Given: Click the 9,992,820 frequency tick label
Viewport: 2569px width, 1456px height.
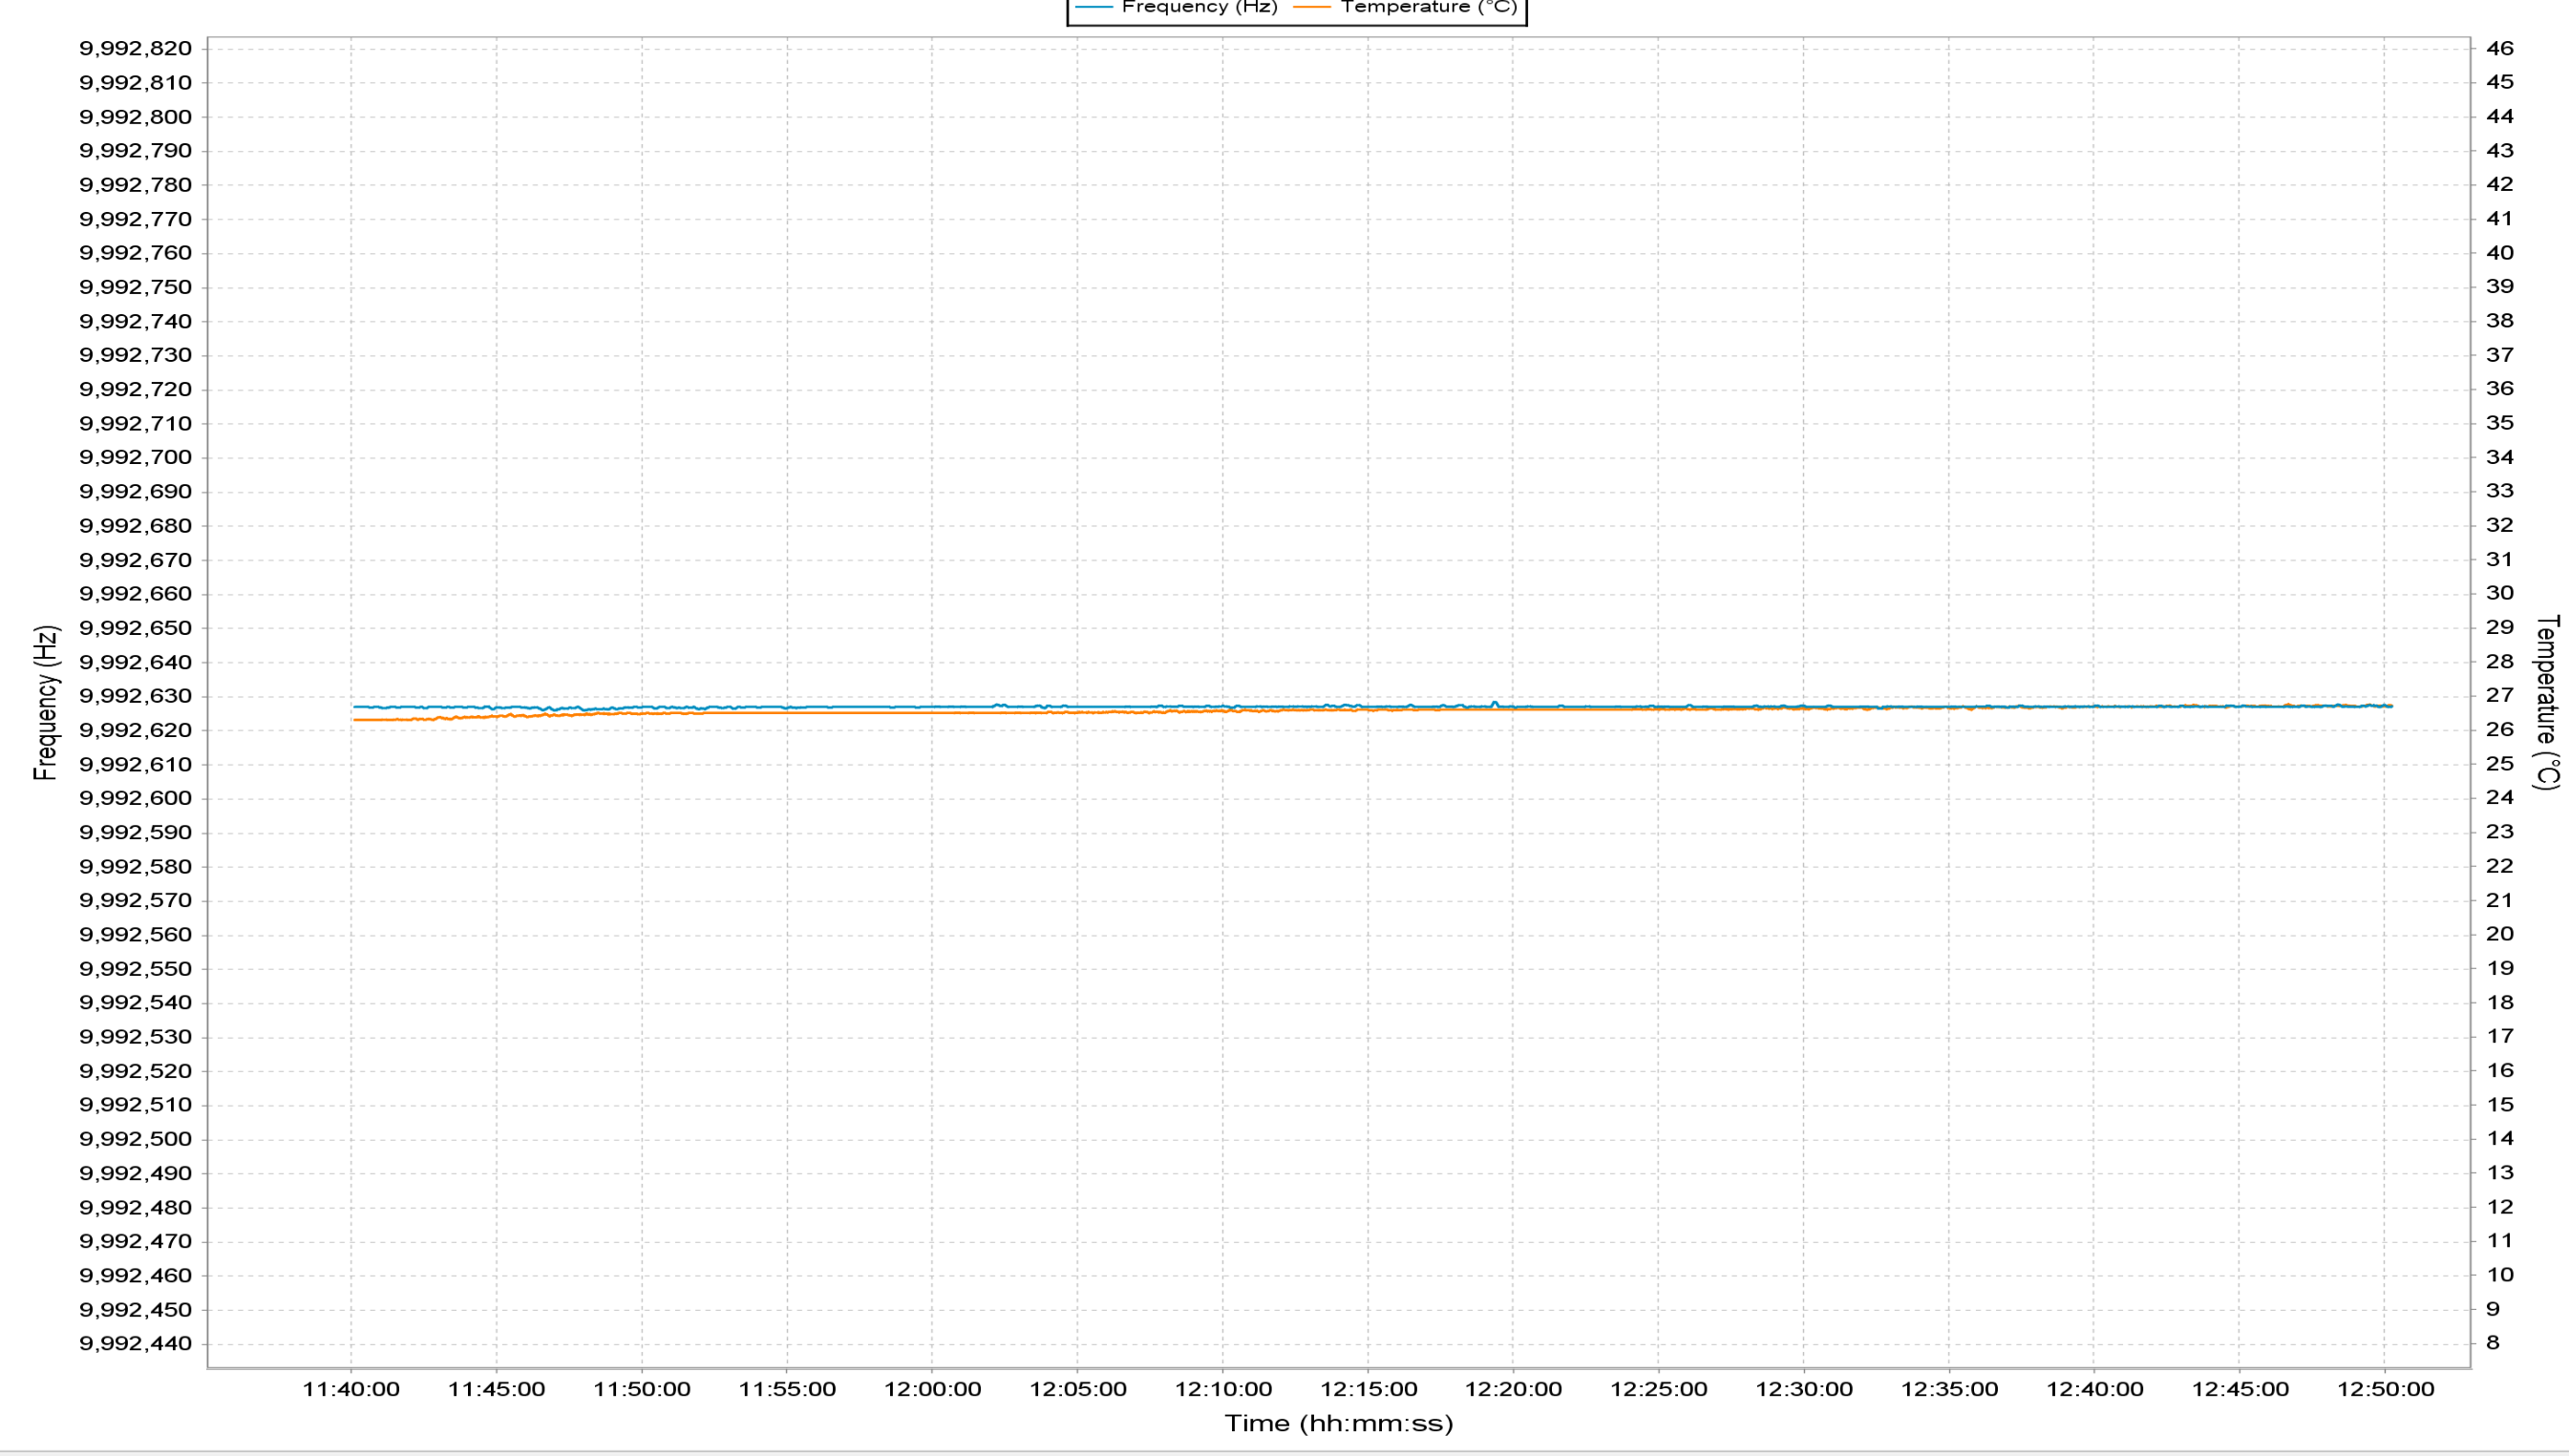Looking at the screenshot, I should point(135,48).
